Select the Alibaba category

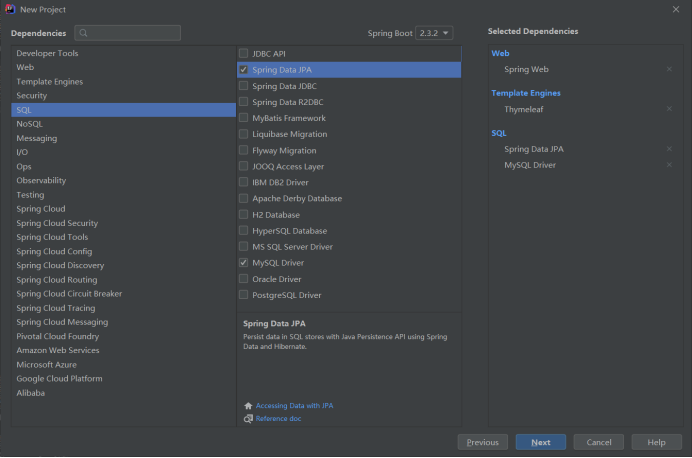point(124,393)
